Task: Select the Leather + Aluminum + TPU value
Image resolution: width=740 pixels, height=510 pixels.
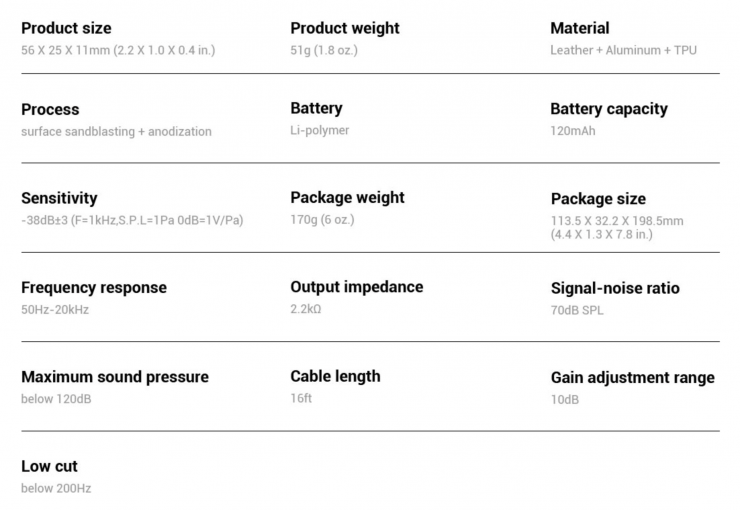Action: point(623,50)
